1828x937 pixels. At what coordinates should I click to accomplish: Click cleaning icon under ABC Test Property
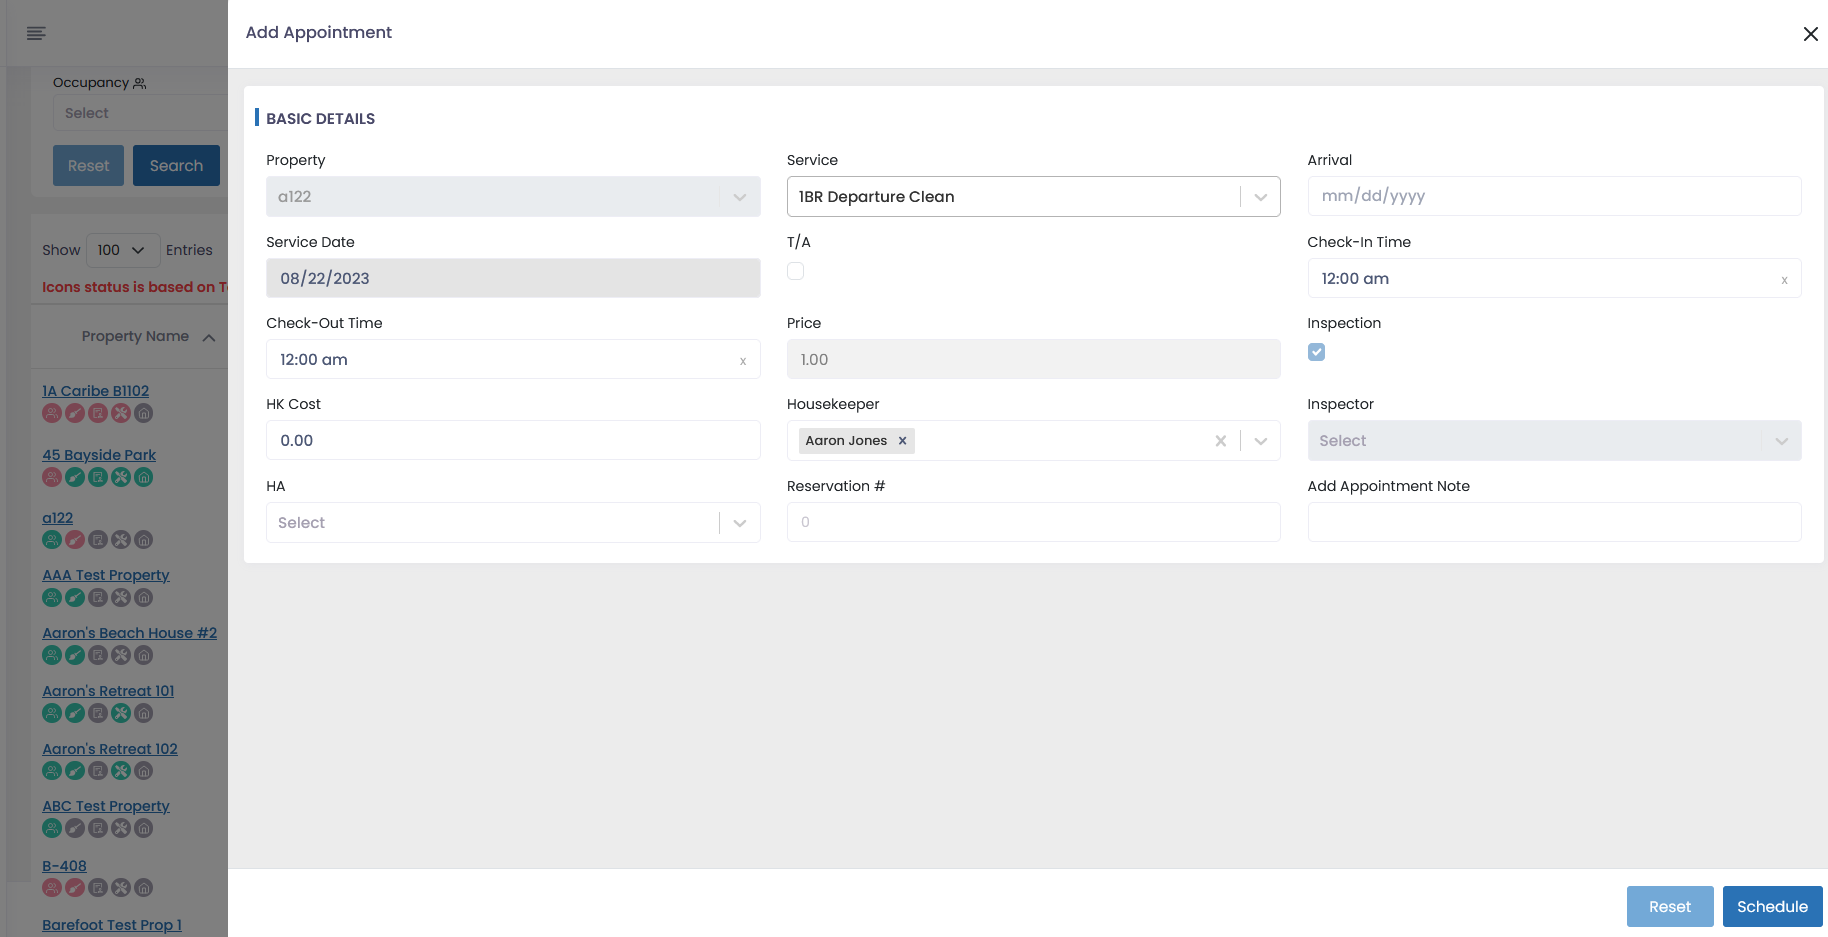[75, 829]
